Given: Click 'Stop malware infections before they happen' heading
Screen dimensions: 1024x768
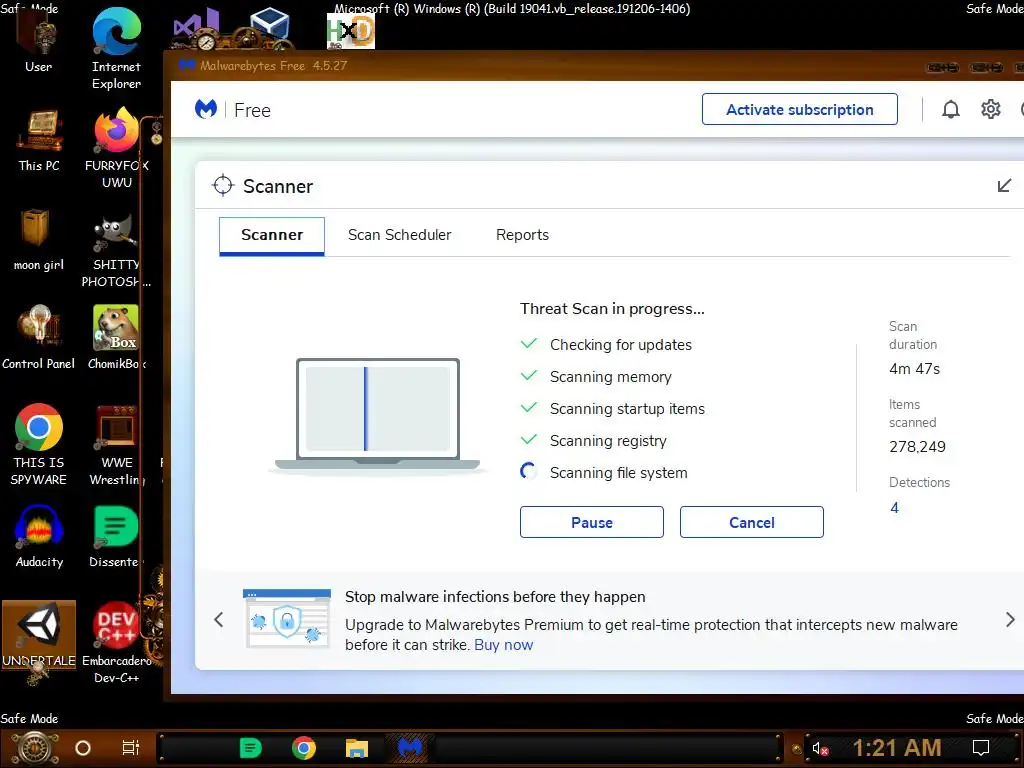Looking at the screenshot, I should point(495,597).
